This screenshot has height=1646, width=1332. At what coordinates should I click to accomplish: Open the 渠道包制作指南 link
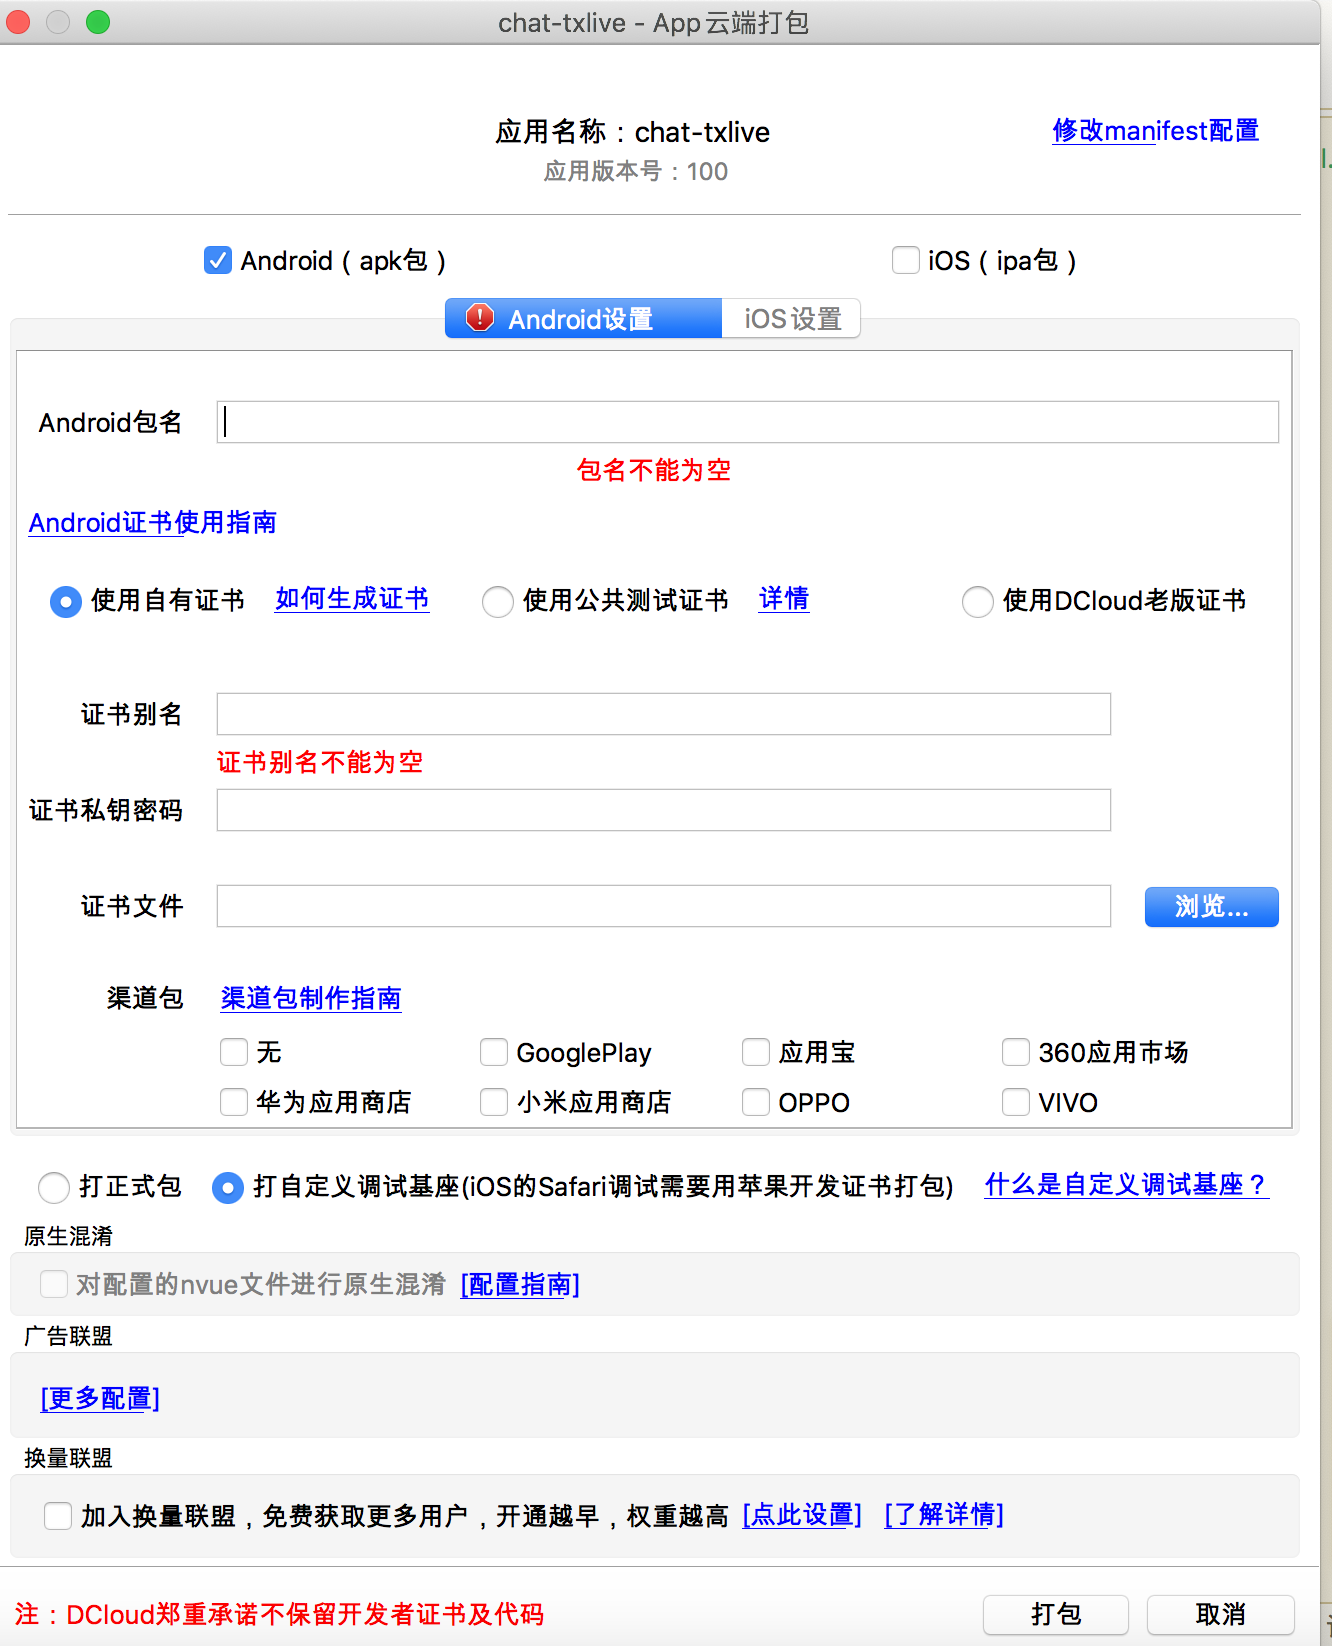click(x=311, y=998)
